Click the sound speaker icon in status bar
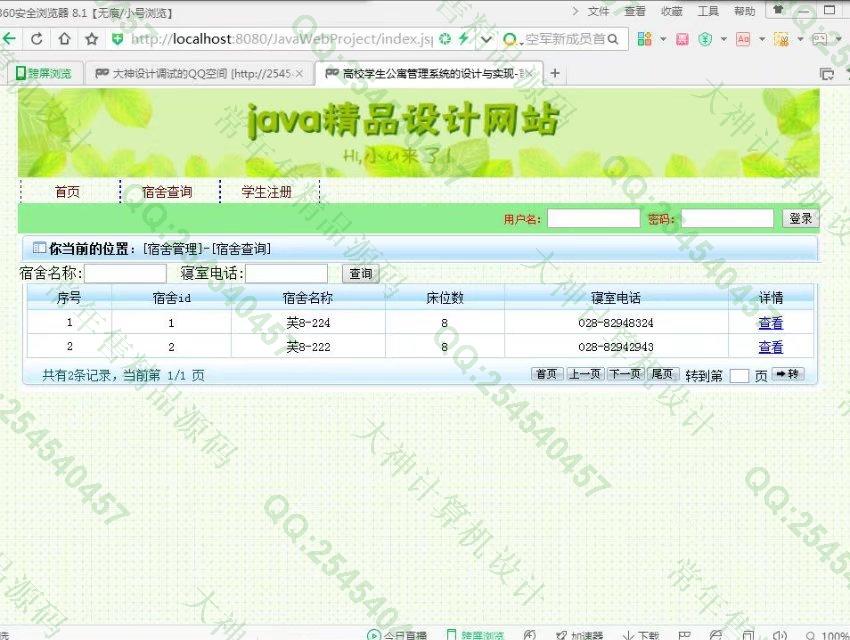 pos(780,634)
